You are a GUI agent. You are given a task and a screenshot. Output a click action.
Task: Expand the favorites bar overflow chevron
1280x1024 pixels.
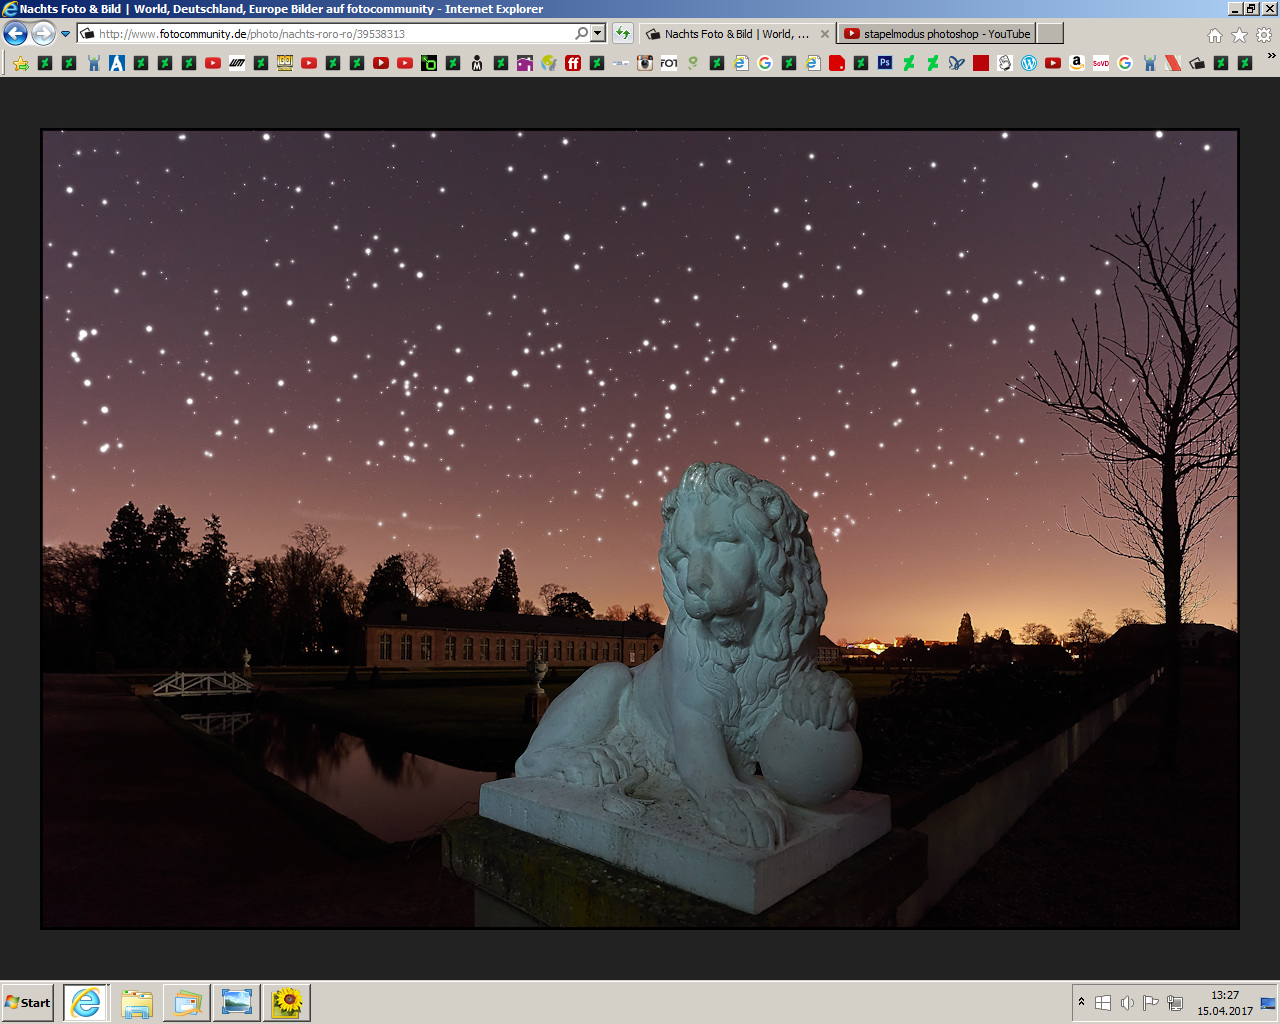click(x=1271, y=57)
